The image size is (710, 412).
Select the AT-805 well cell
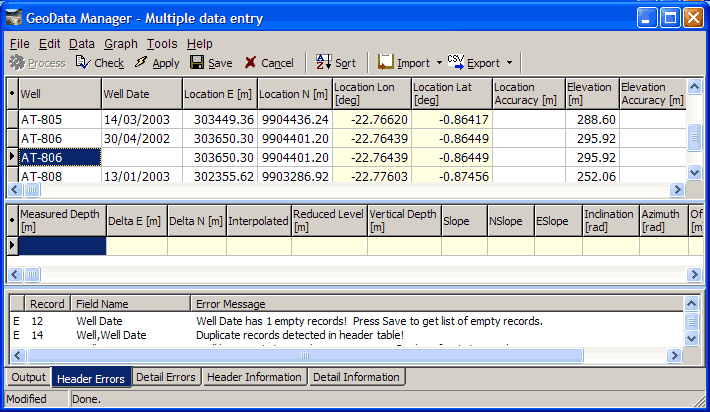[x=60, y=120]
